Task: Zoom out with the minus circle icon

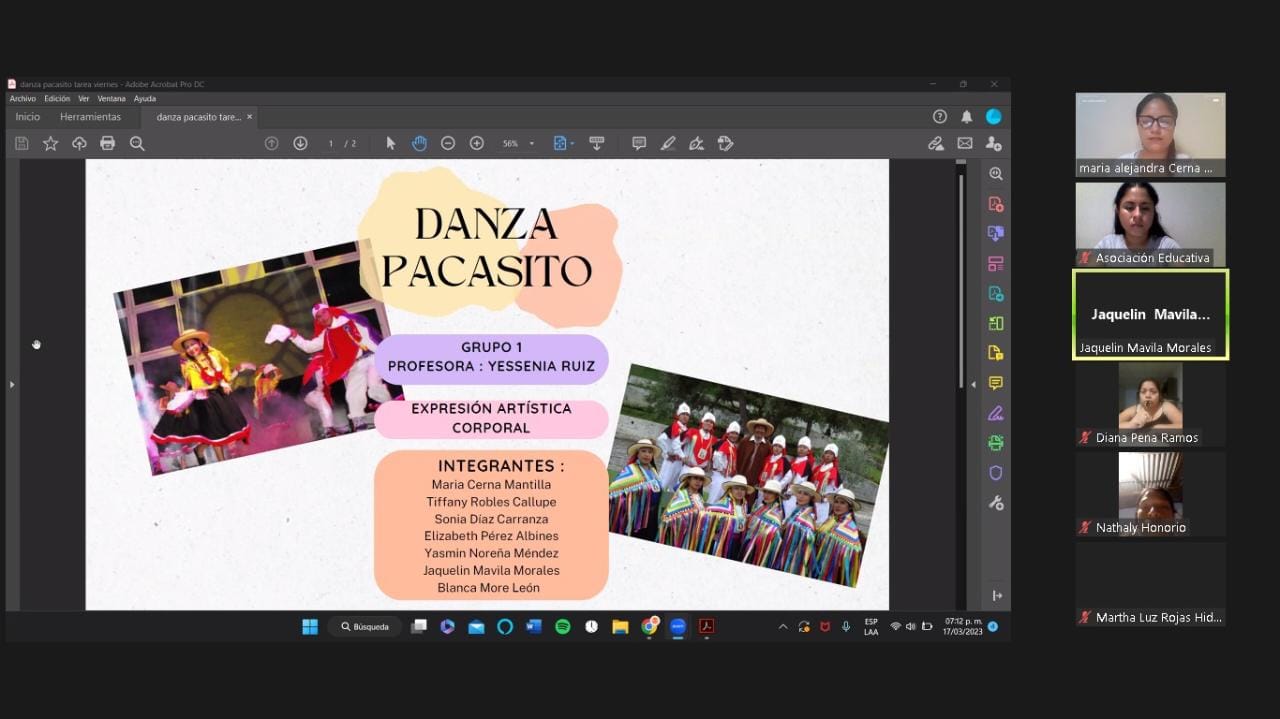Action: pyautogui.click(x=448, y=143)
